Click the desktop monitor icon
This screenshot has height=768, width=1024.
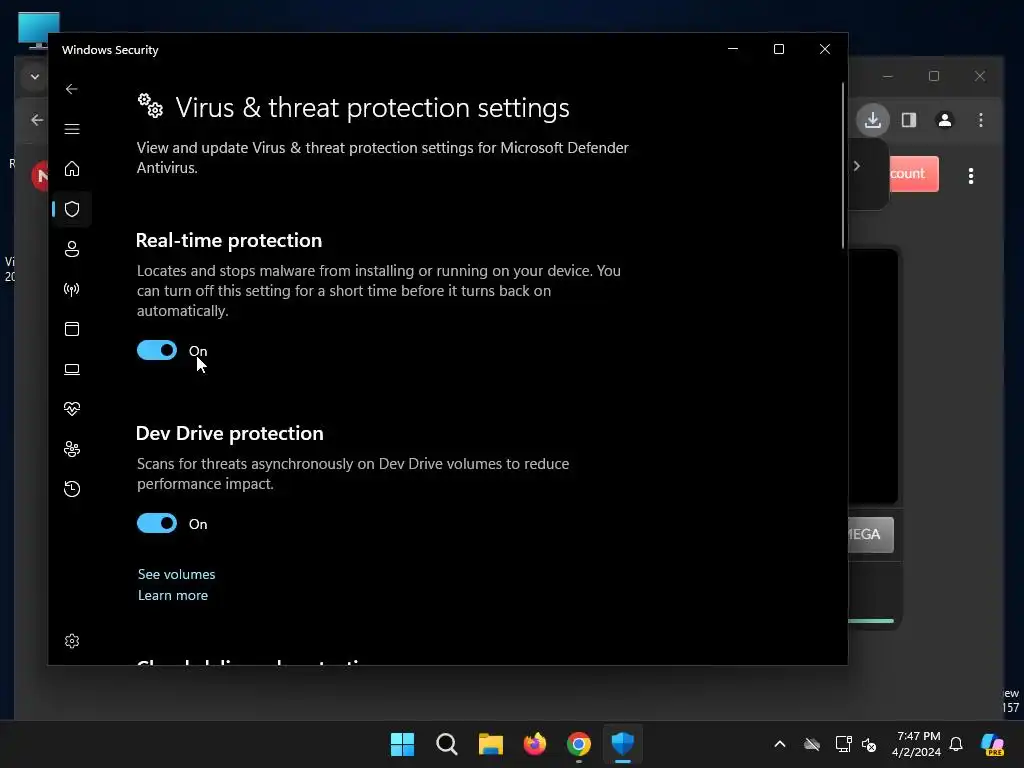click(x=39, y=29)
